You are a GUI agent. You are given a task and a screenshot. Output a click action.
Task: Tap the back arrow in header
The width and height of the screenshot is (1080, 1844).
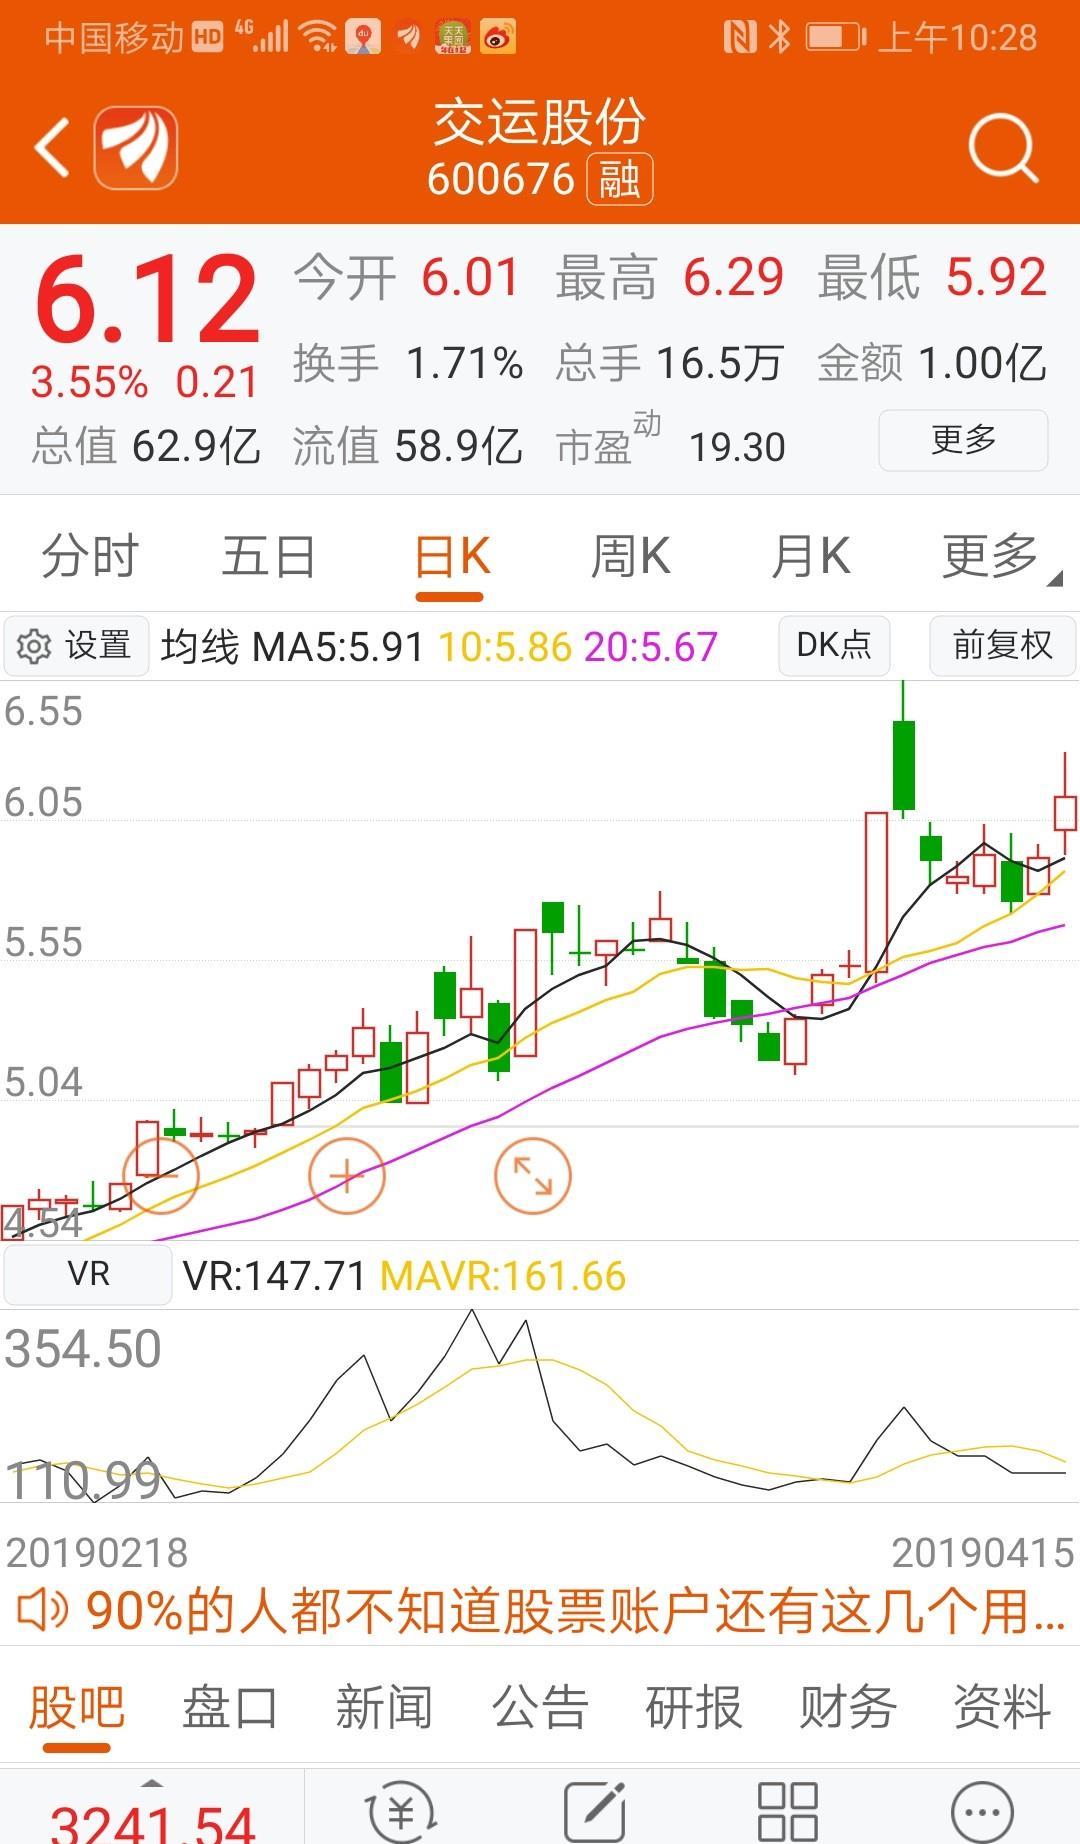[52, 148]
